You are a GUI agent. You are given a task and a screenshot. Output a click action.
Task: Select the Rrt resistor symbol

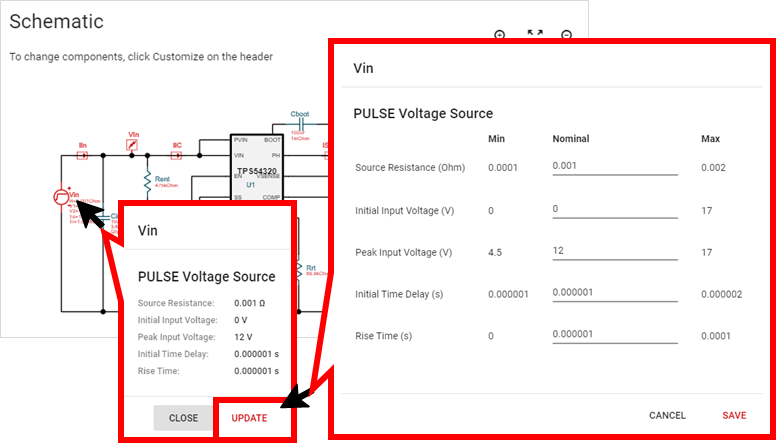(x=299, y=270)
